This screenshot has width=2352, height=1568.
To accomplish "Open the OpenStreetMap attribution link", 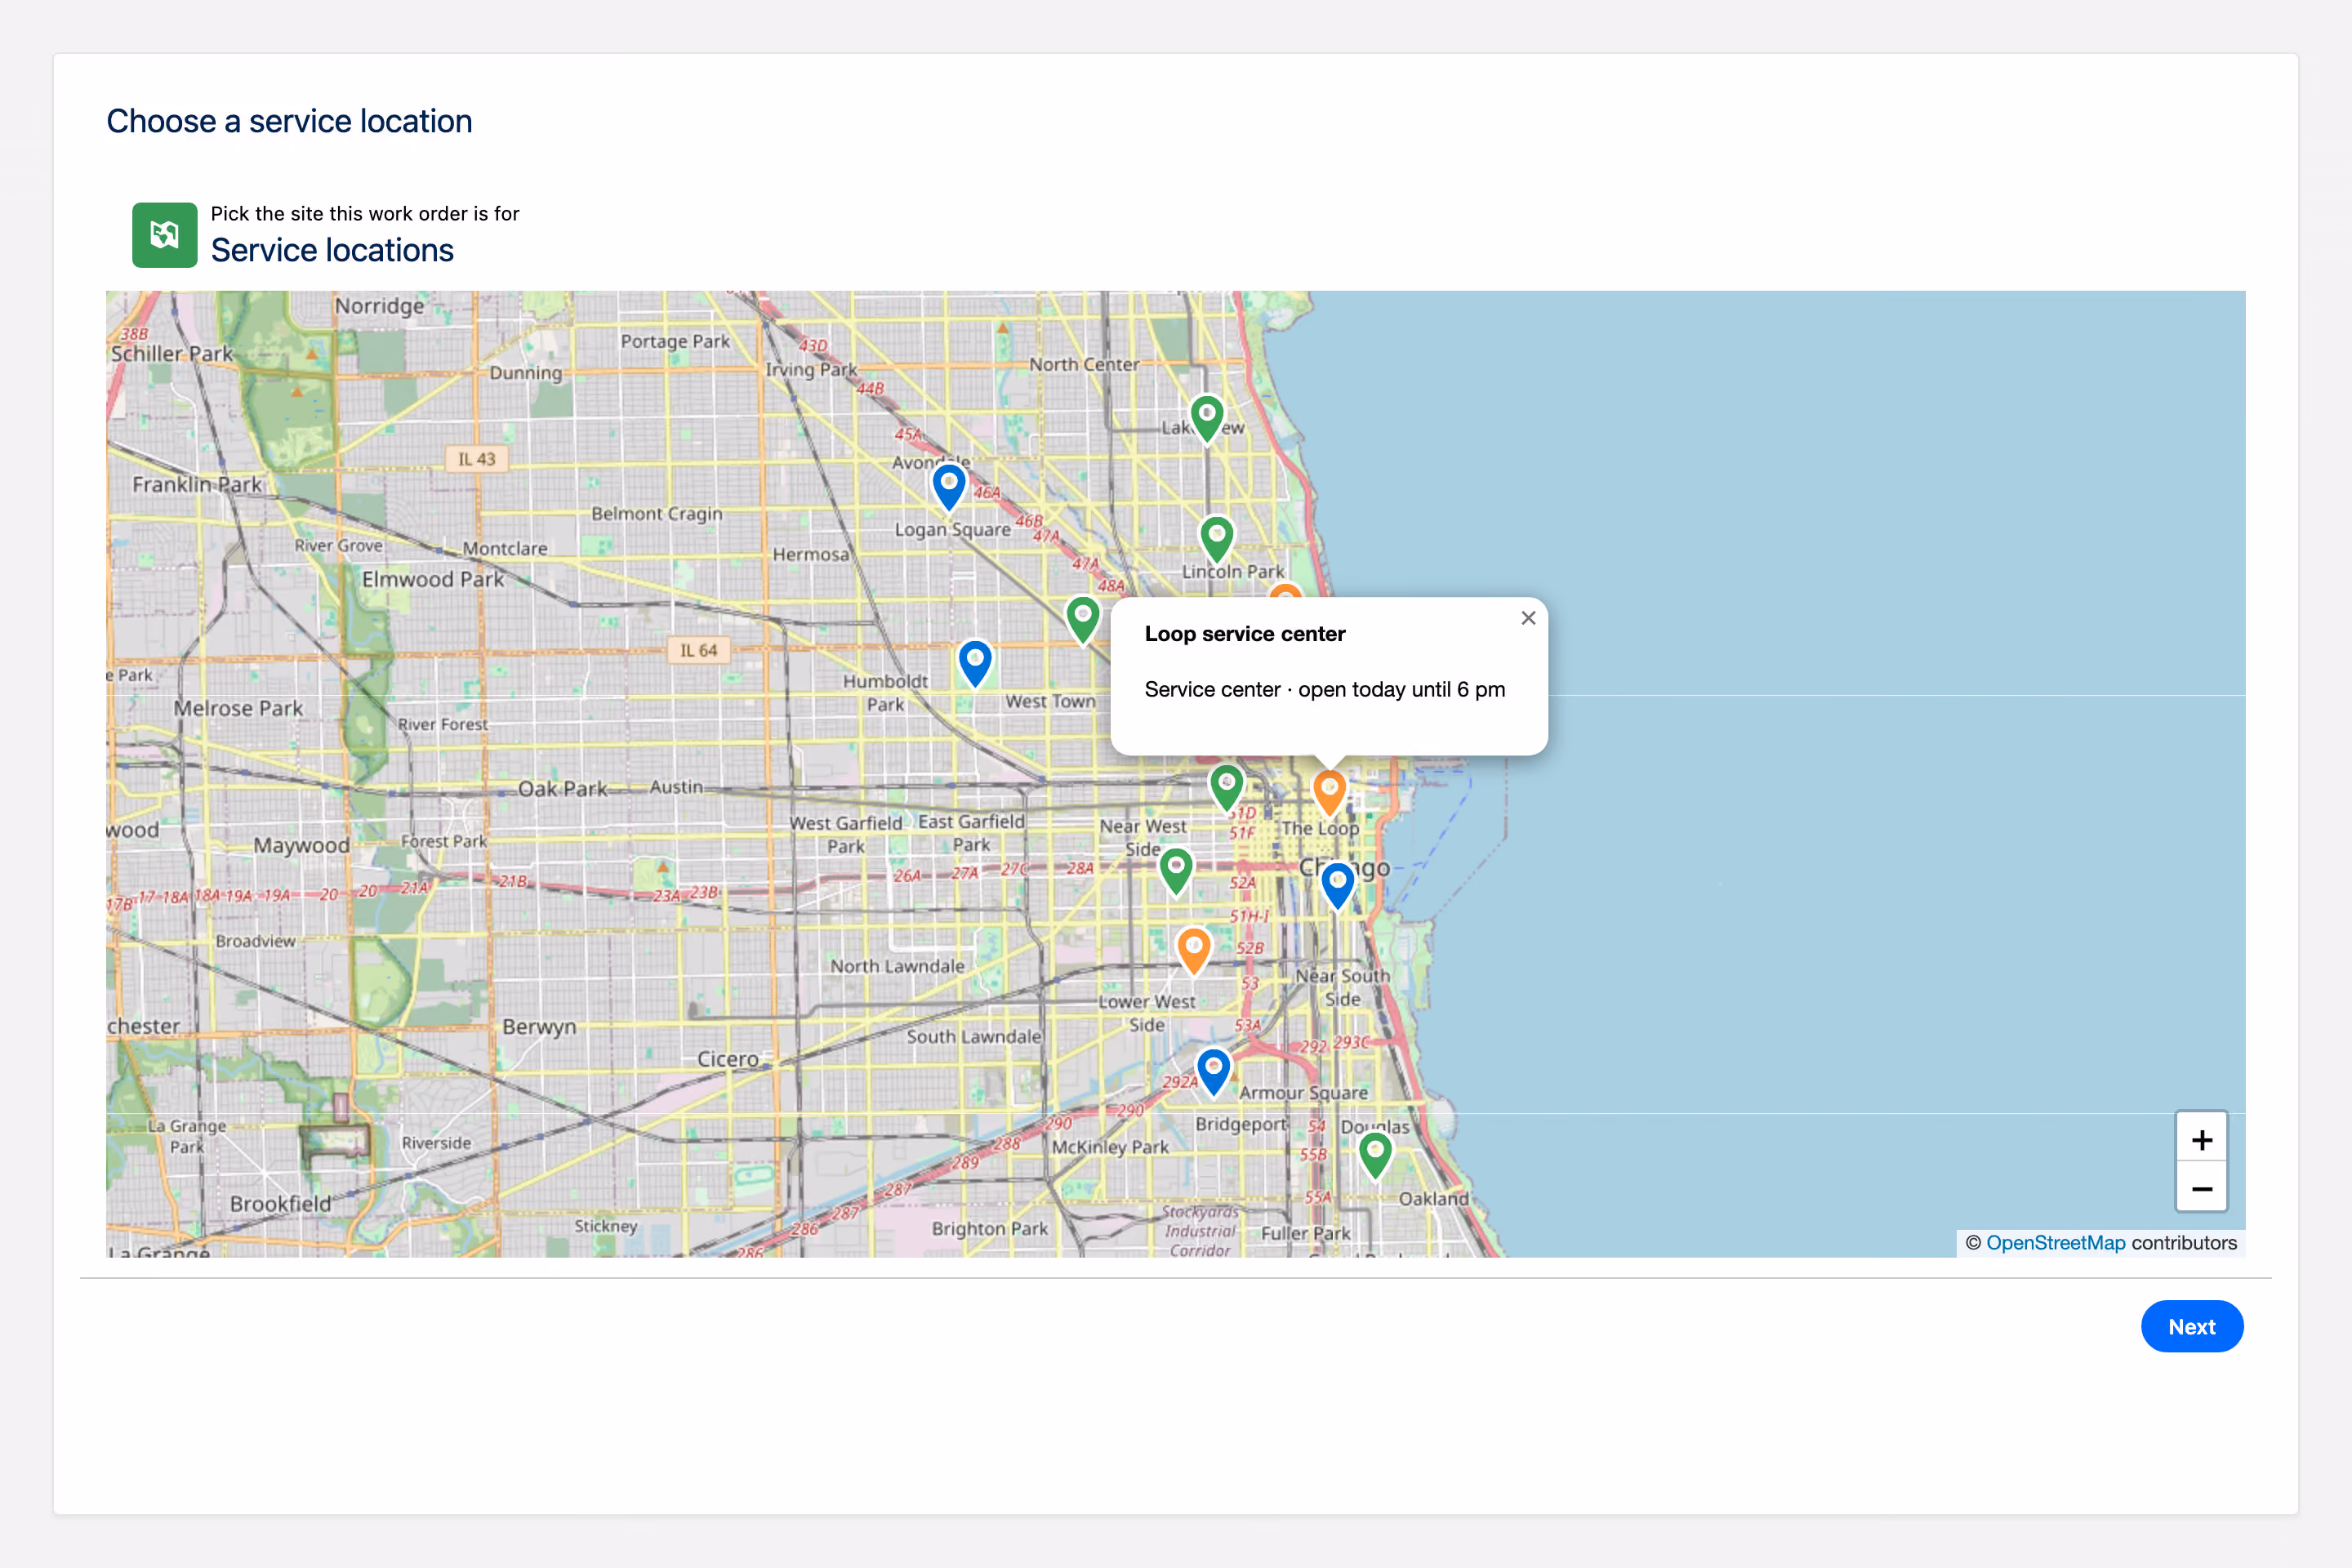I will point(2055,1243).
